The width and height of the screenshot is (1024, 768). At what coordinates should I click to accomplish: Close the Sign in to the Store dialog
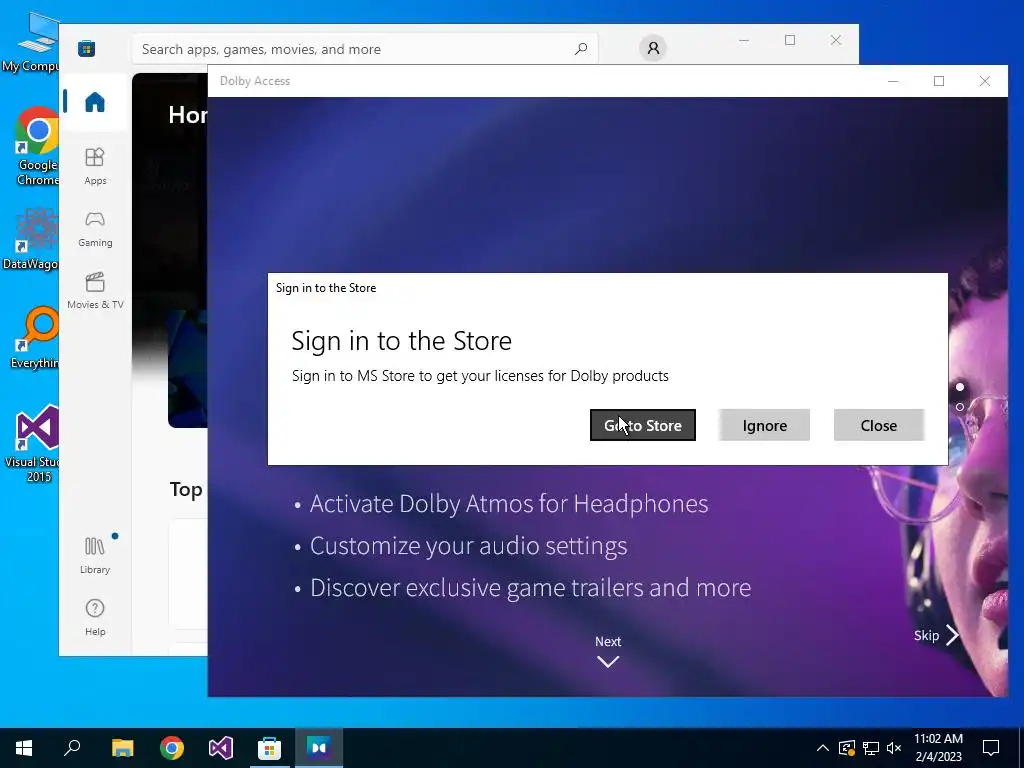(878, 425)
